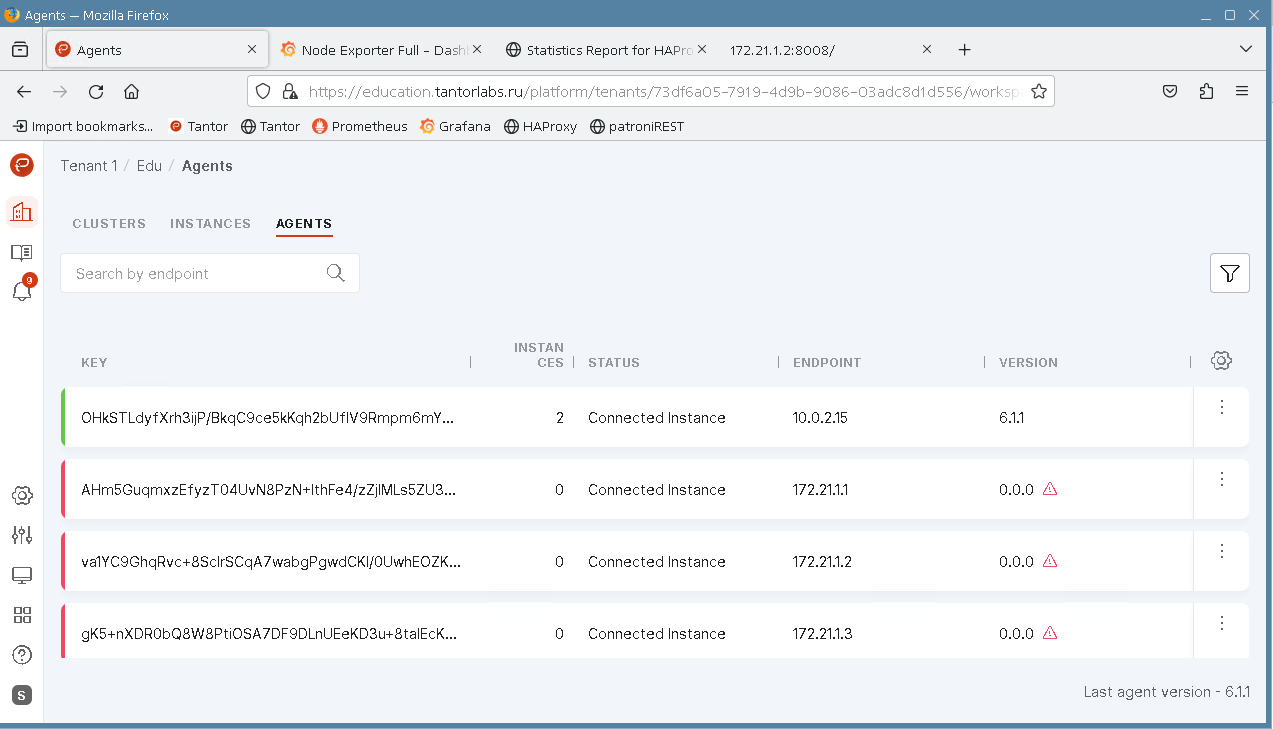1273x729 pixels.
Task: Click the help question mark icon
Action: pyautogui.click(x=21, y=655)
